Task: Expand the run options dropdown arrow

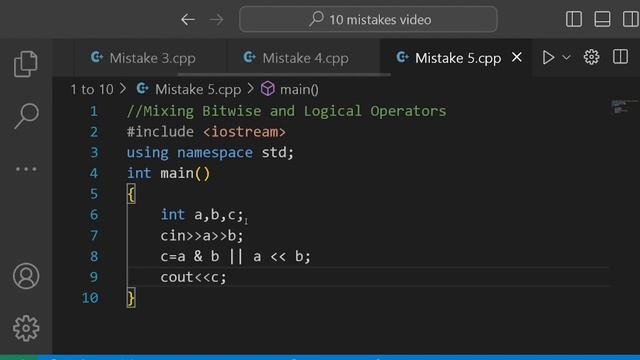Action: (566, 58)
